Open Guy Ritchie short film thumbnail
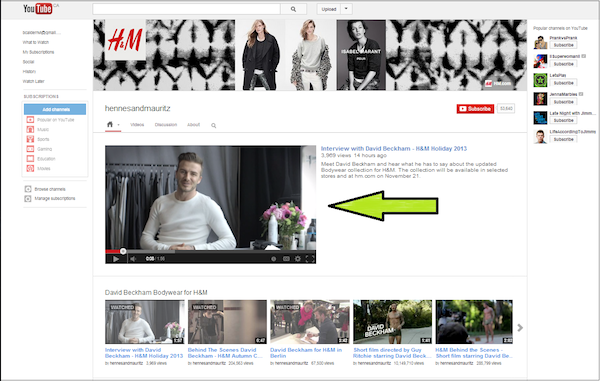The image size is (600, 381). [392, 322]
